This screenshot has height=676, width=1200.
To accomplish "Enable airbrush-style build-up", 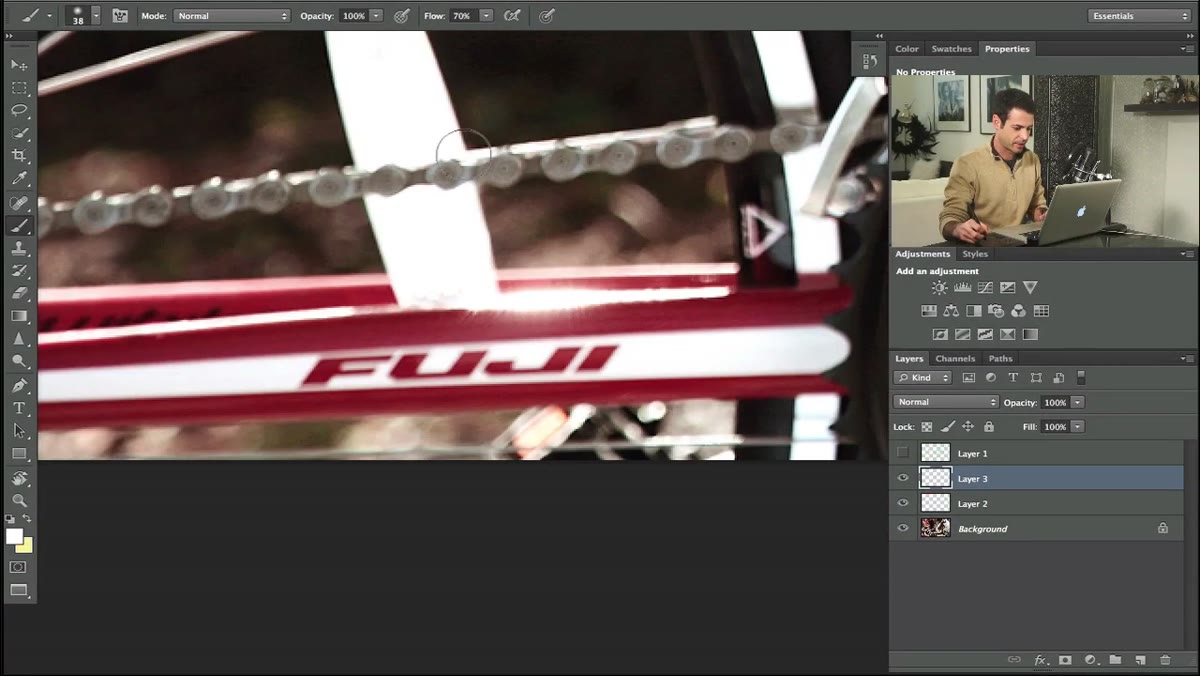I will [x=512, y=16].
